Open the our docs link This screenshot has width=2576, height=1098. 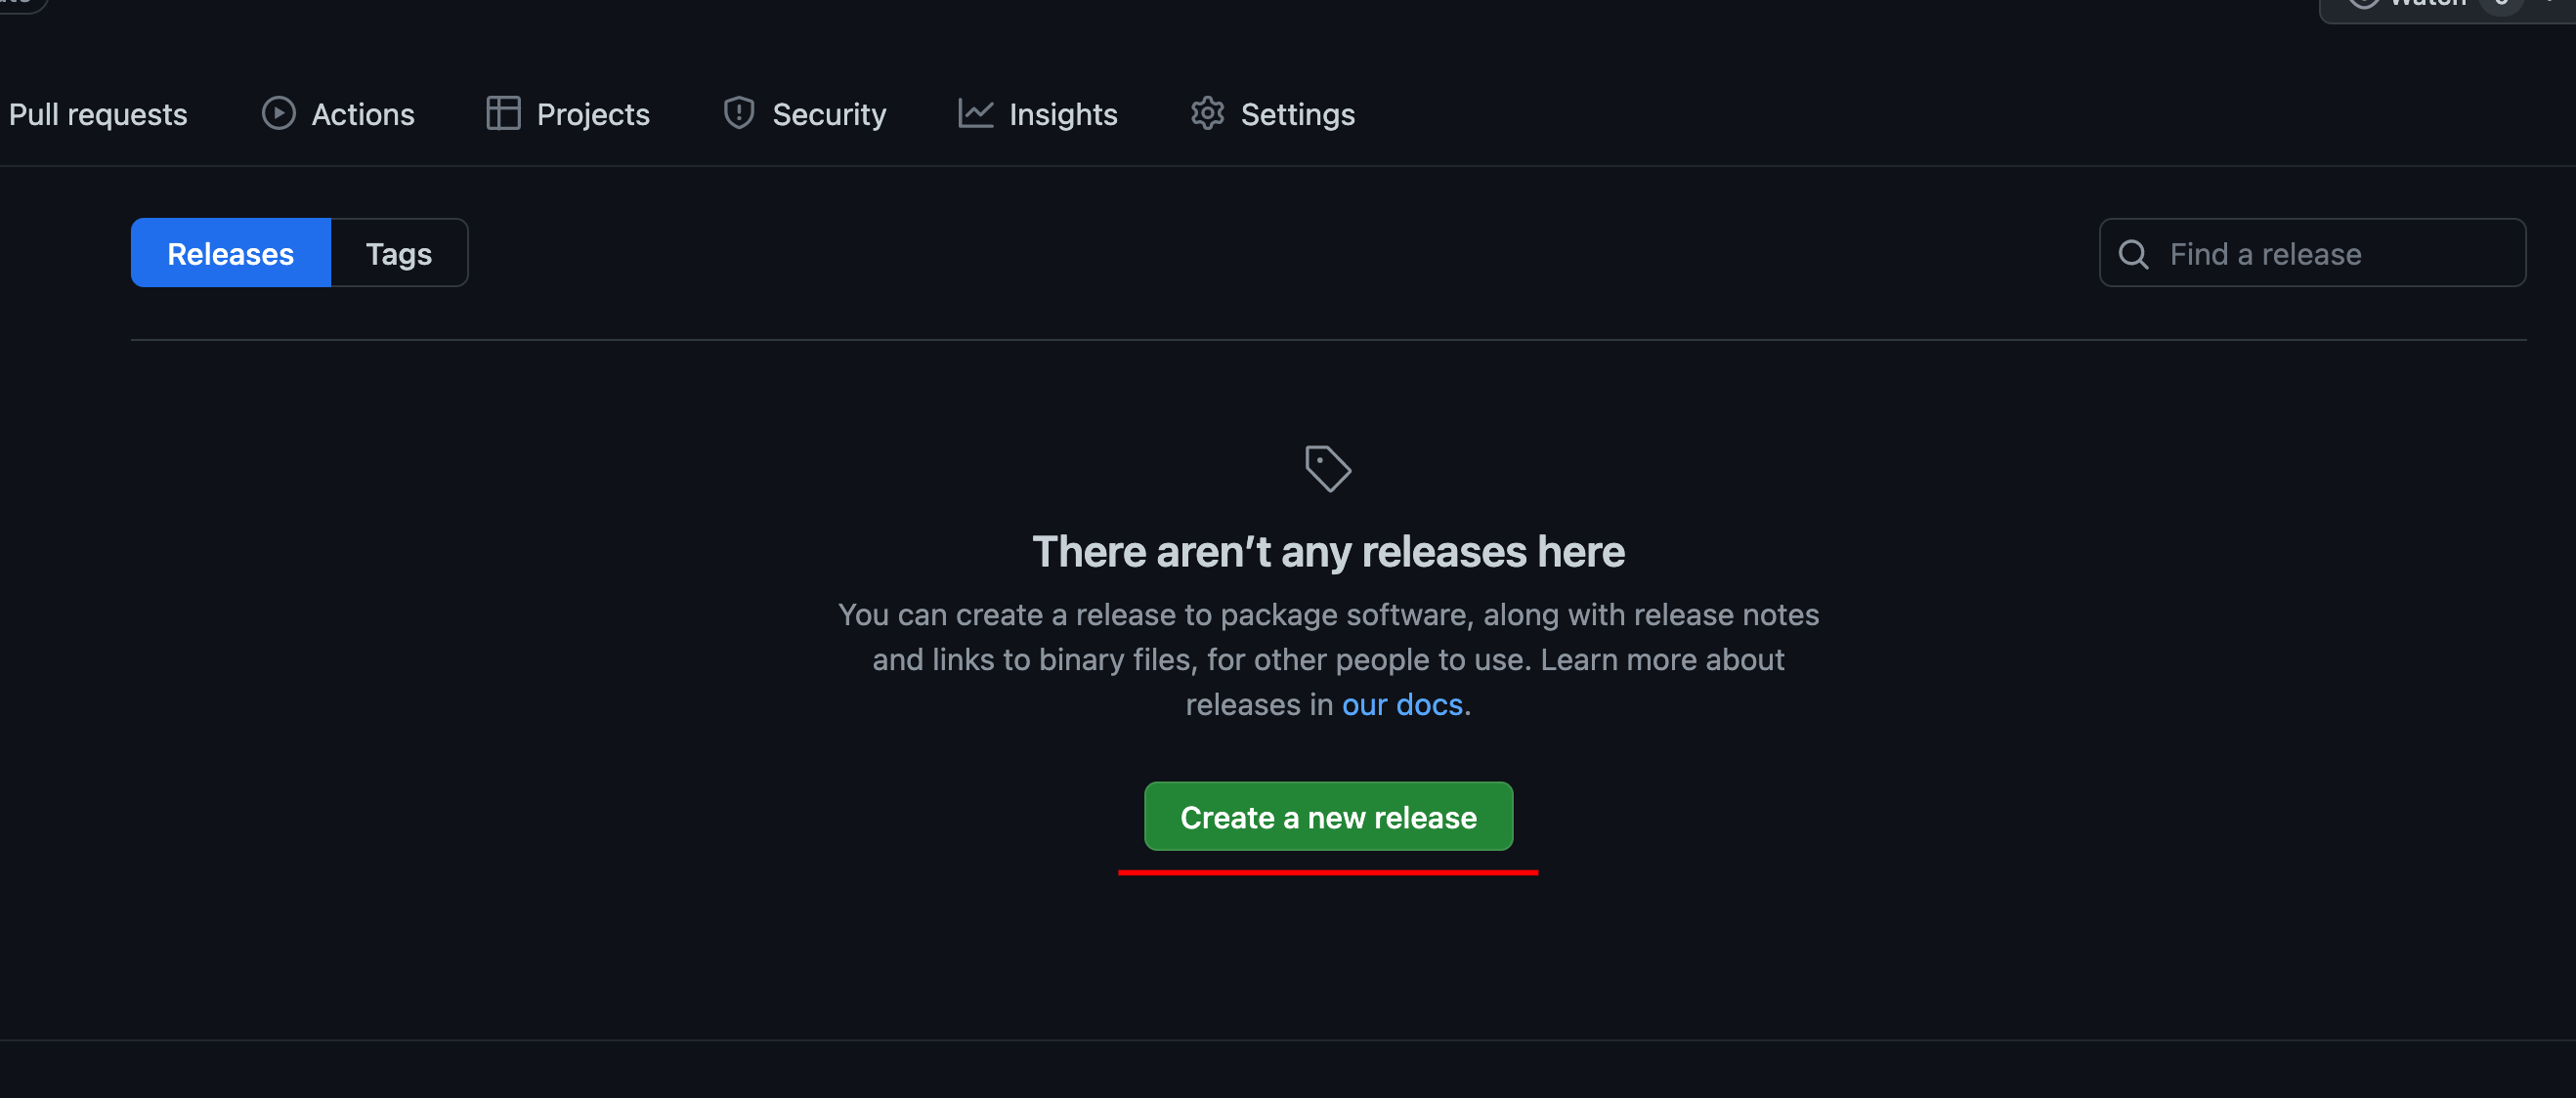(x=1402, y=704)
